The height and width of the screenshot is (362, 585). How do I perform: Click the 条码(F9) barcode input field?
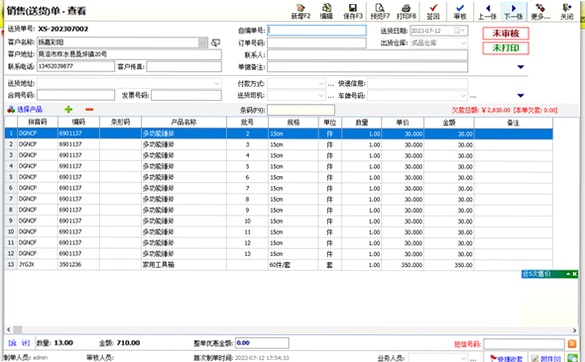pyautogui.click(x=301, y=110)
